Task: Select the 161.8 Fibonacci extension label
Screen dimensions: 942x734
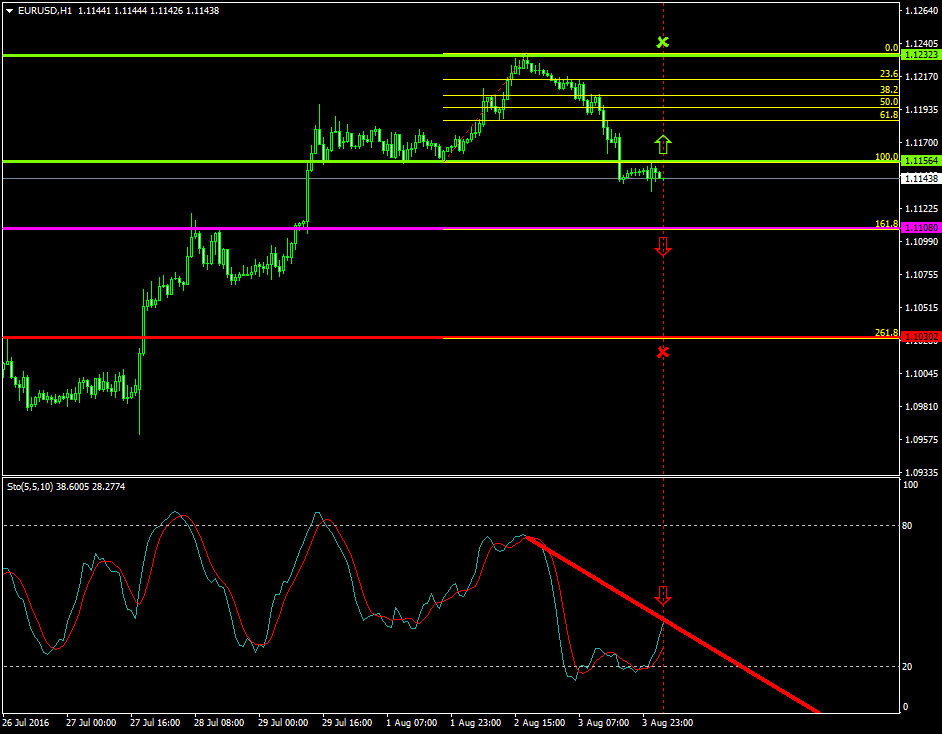Action: pyautogui.click(x=885, y=224)
